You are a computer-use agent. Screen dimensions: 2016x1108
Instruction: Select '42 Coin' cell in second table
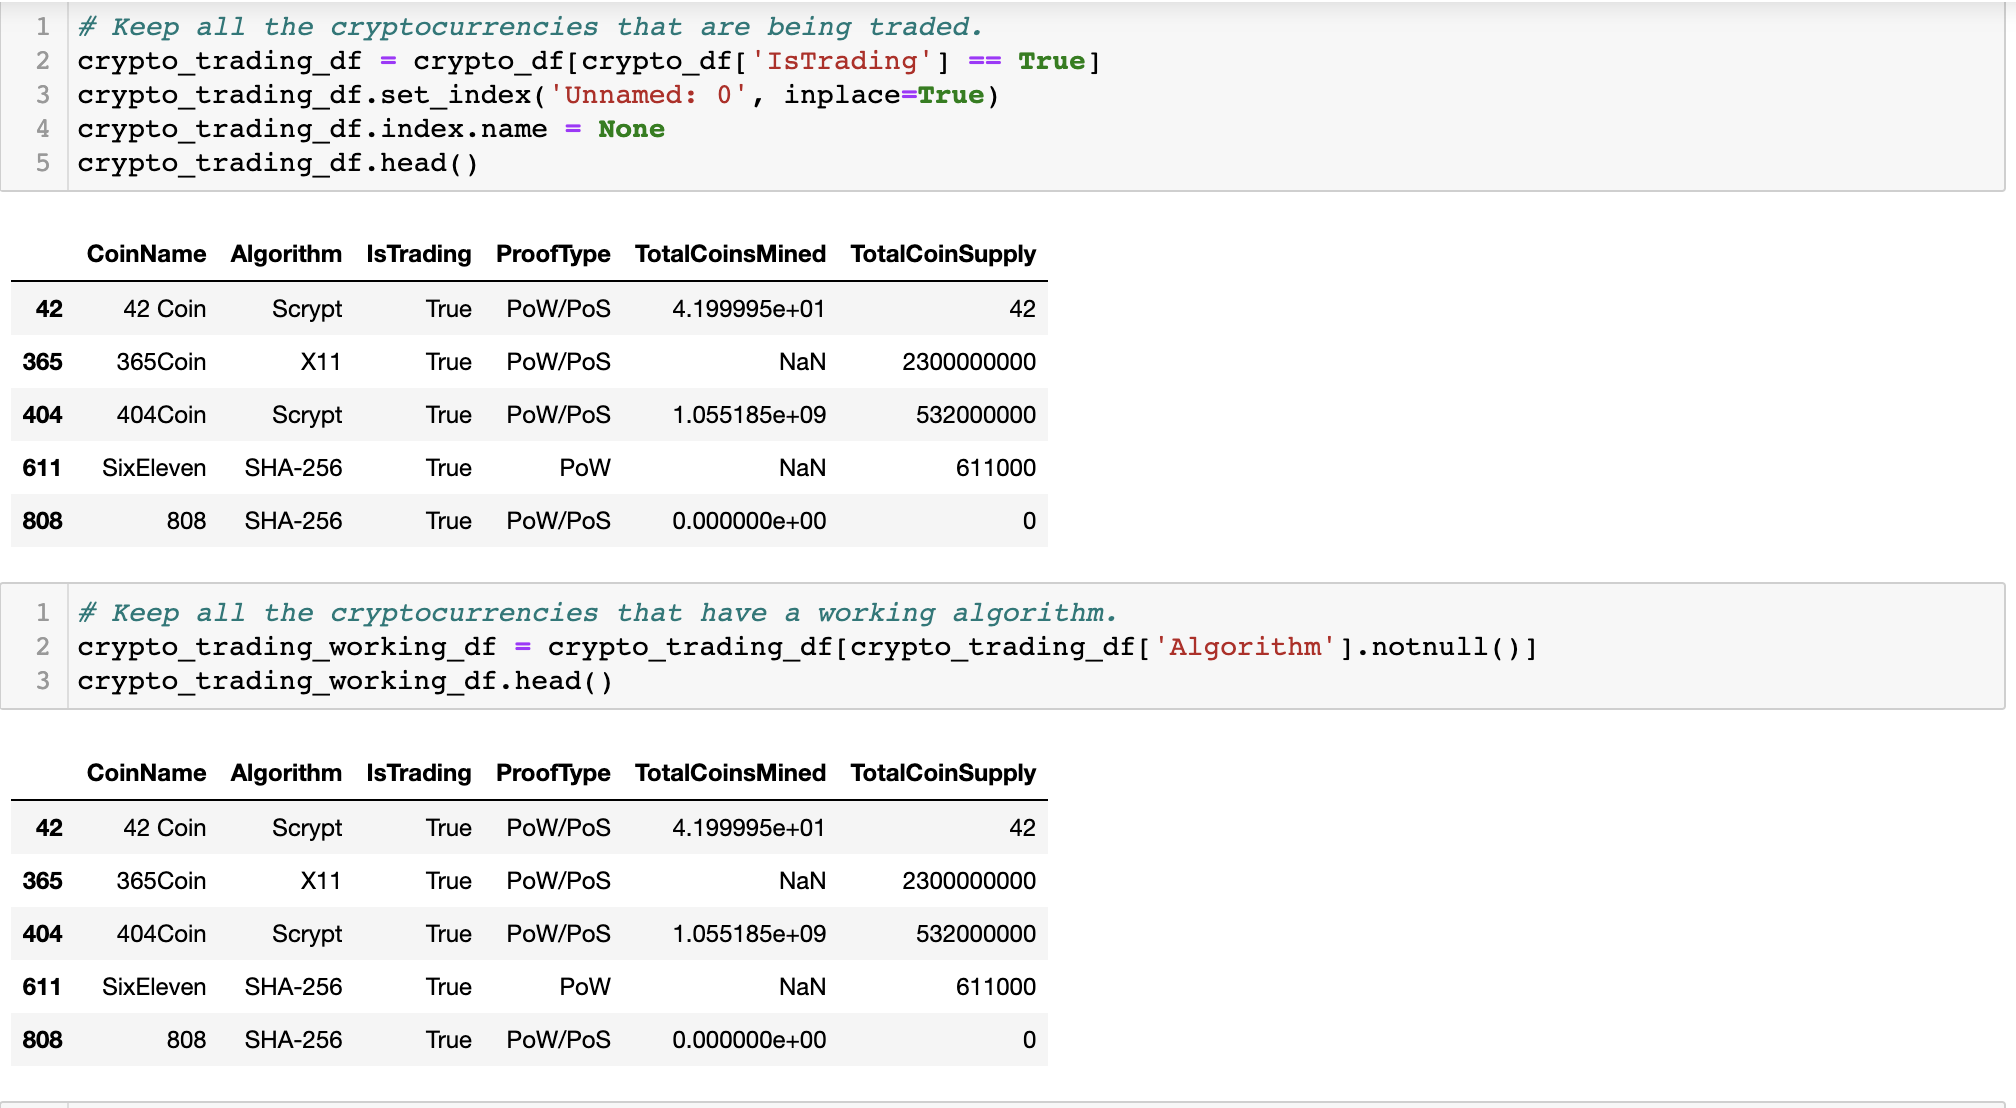pyautogui.click(x=165, y=828)
